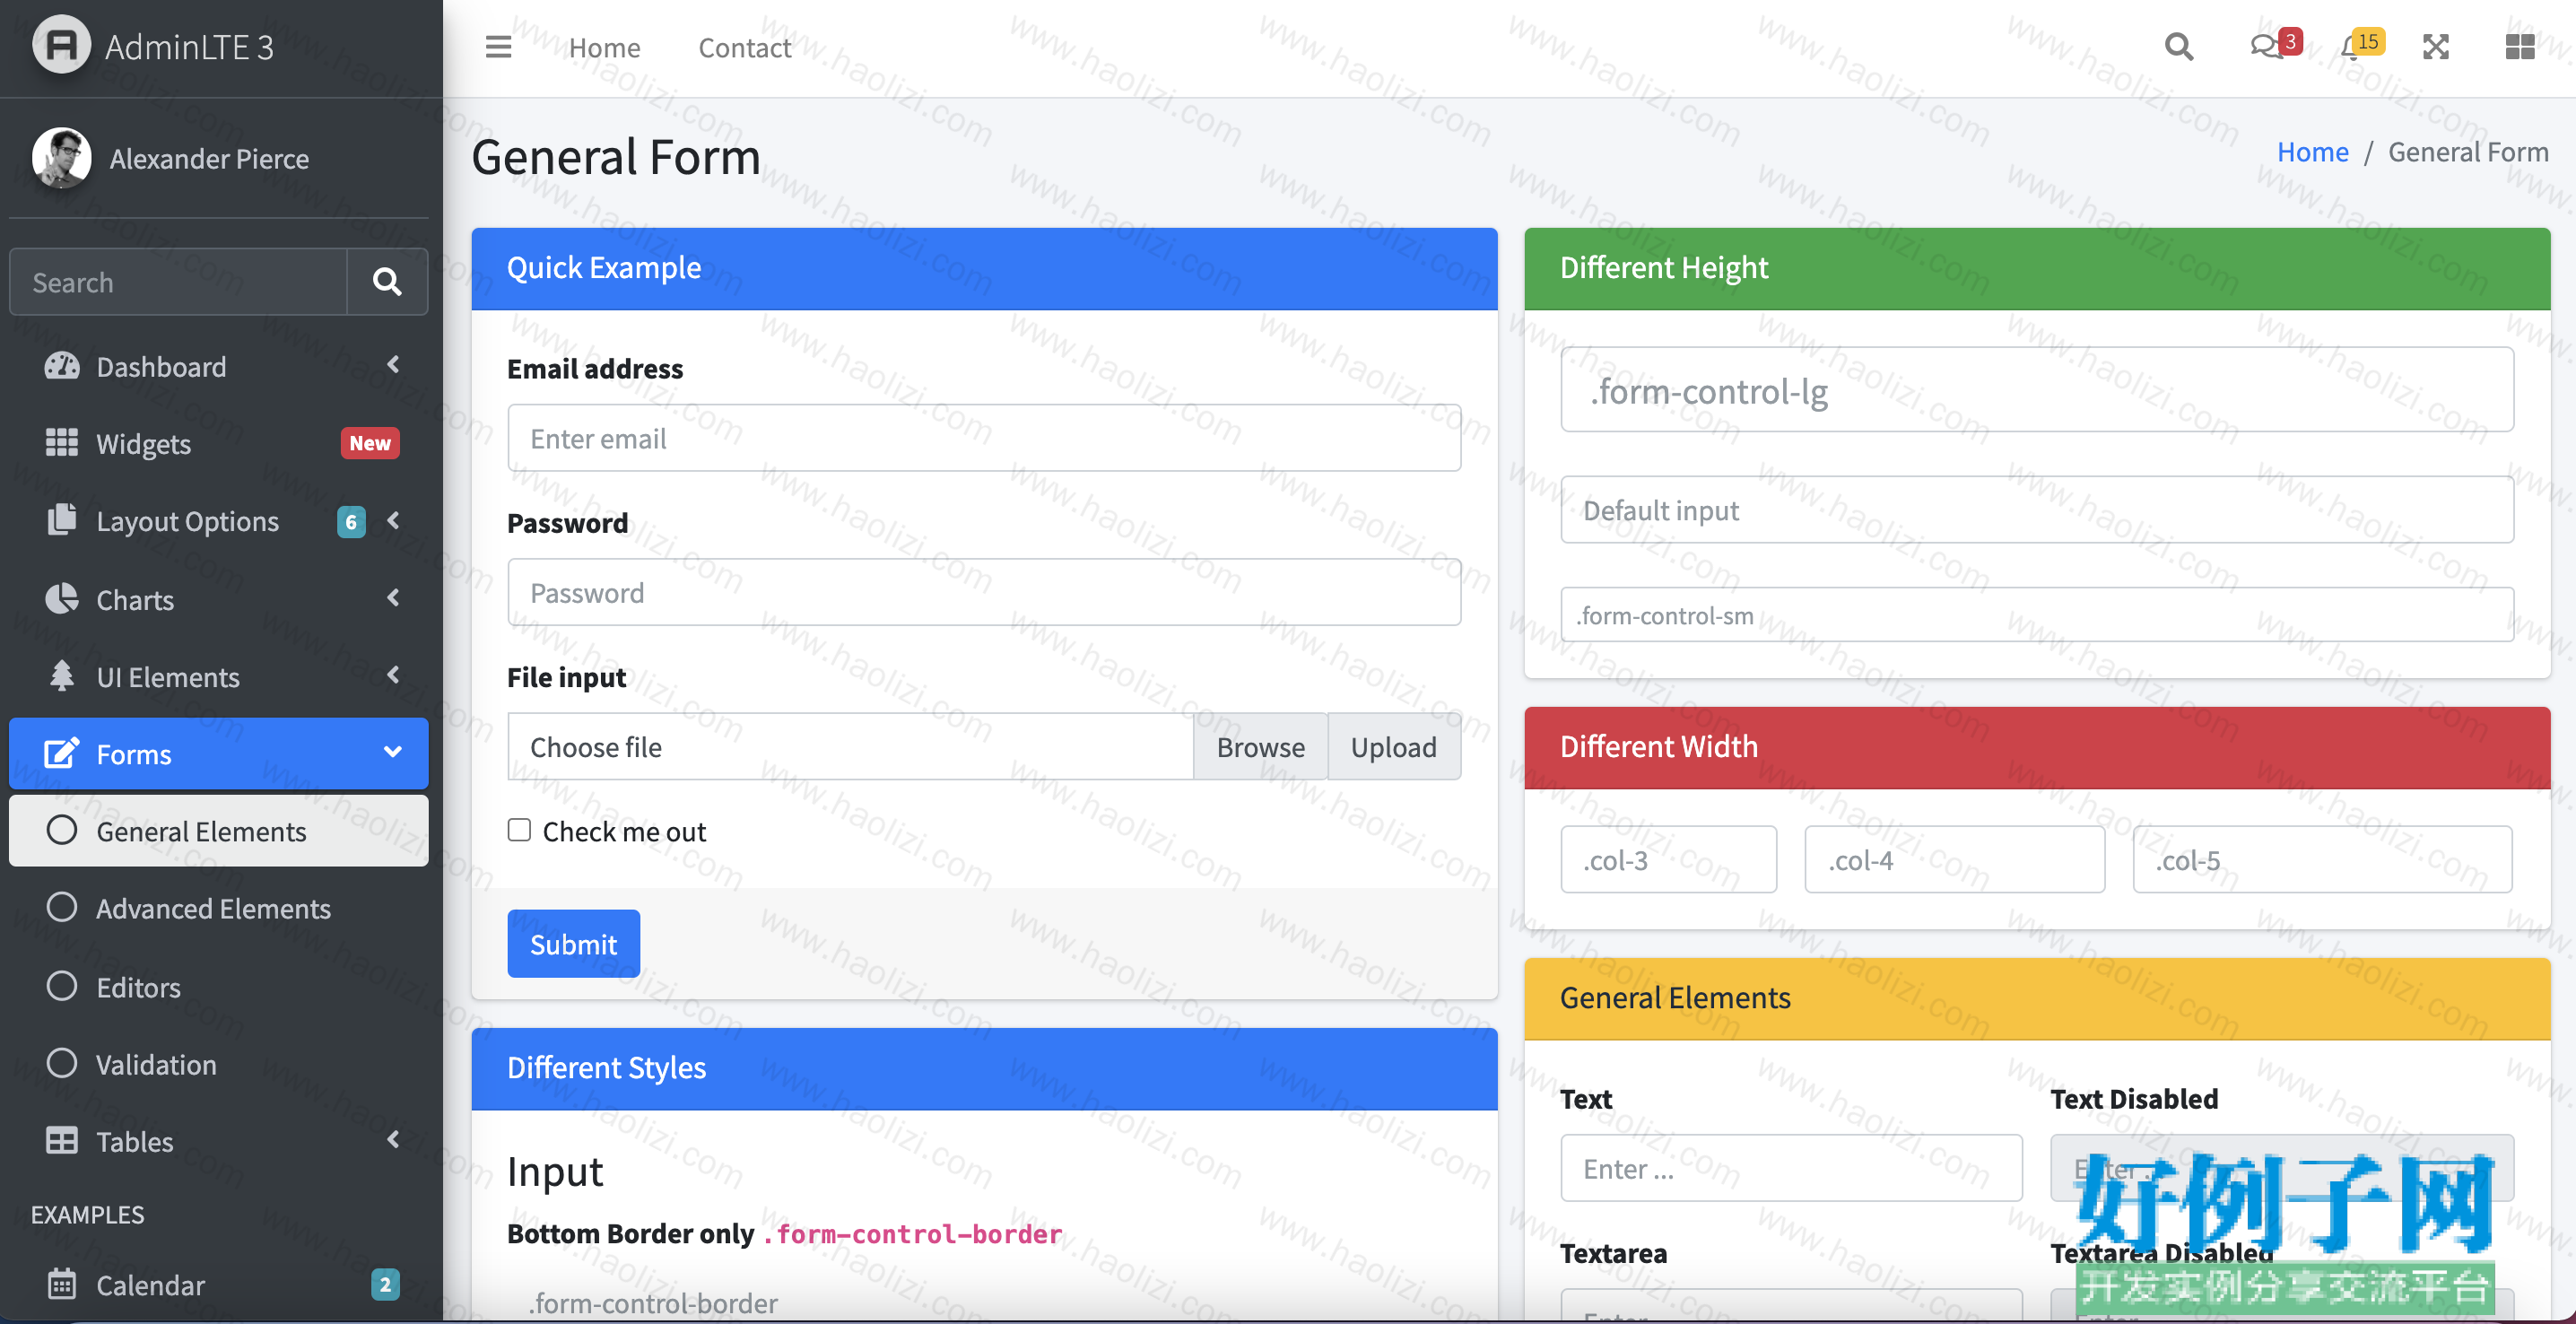Open notifications bell with 15 badge

pos(2361,45)
